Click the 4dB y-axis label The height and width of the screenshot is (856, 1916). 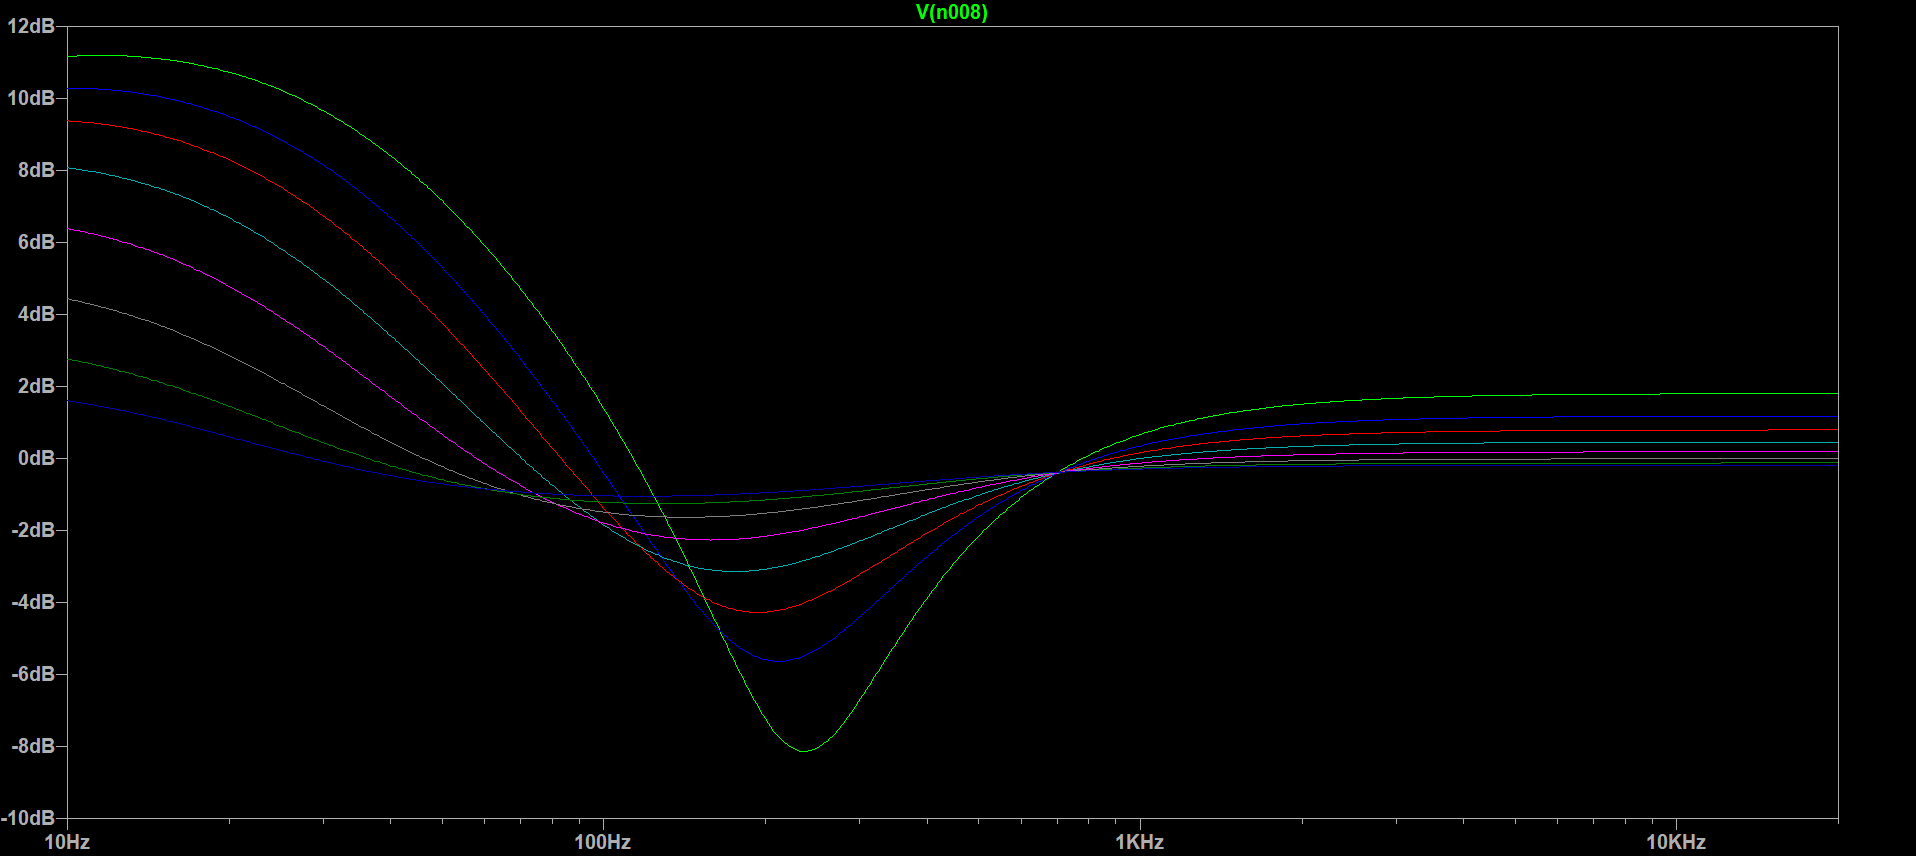click(36, 314)
